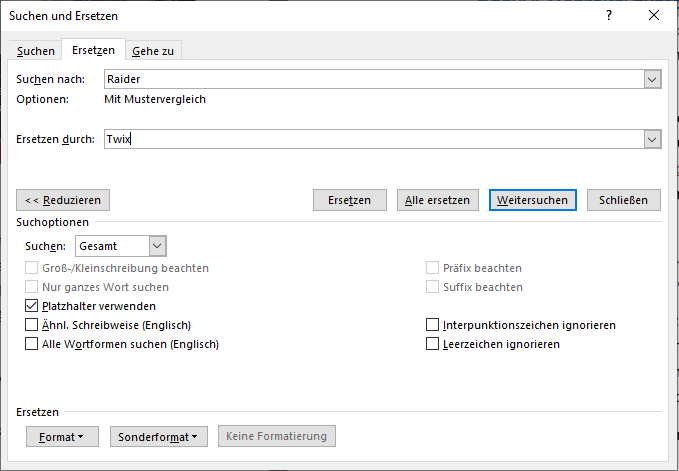
Task: Click the Weitersuchen button
Action: click(x=534, y=200)
